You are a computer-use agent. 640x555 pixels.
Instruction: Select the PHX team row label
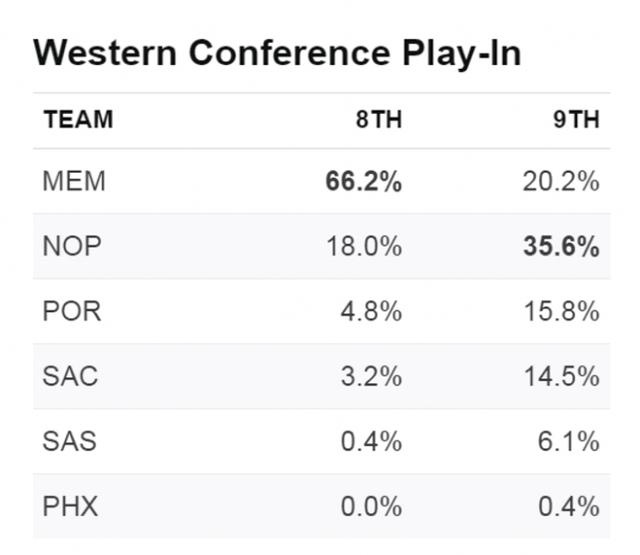(x=70, y=506)
